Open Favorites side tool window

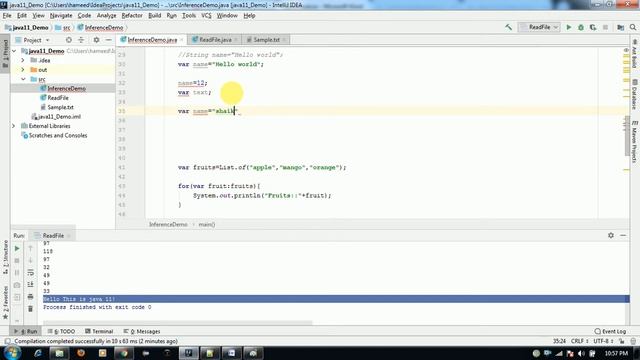5,303
